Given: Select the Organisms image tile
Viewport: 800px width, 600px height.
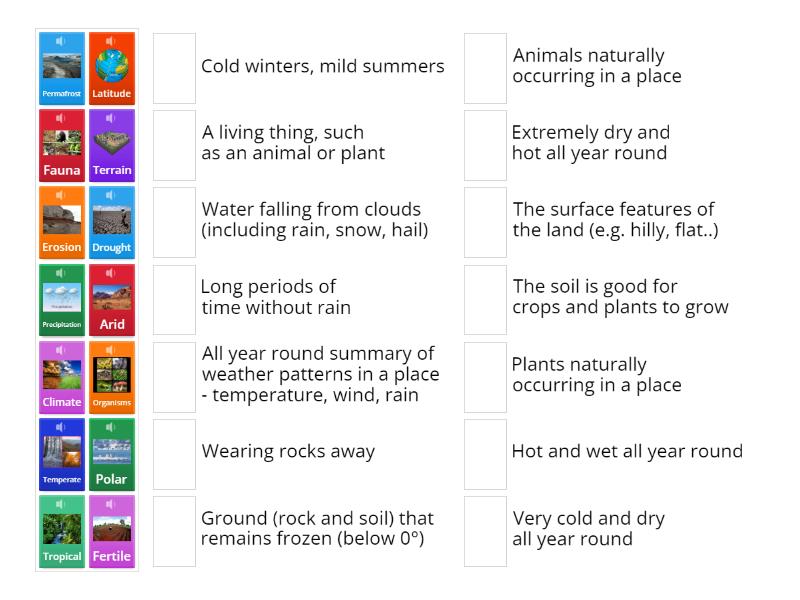Looking at the screenshot, I should point(112,375).
